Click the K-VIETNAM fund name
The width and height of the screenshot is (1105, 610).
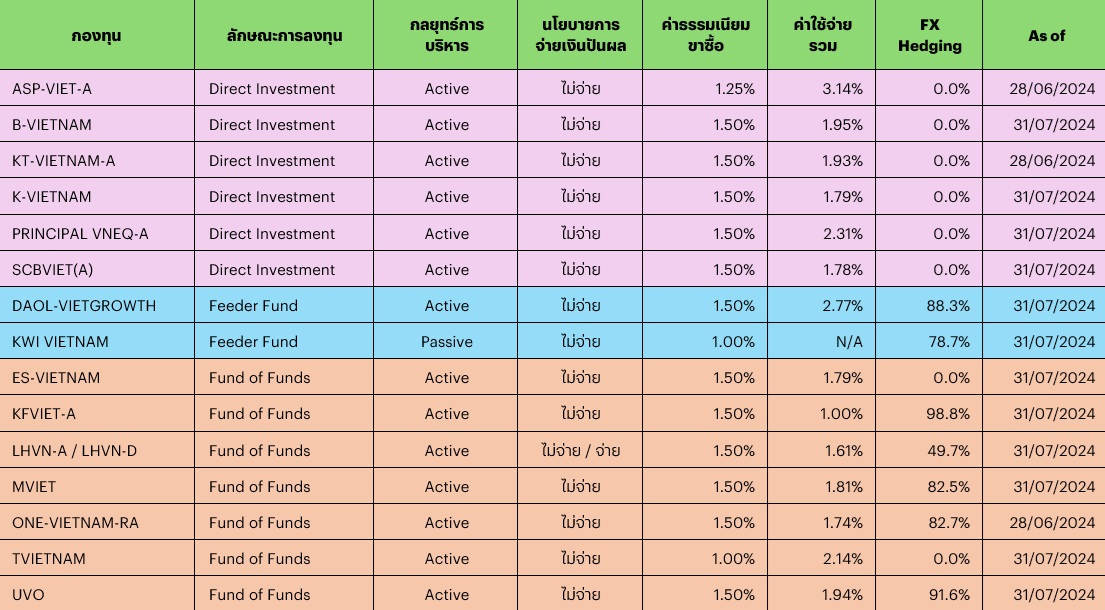click(x=52, y=197)
